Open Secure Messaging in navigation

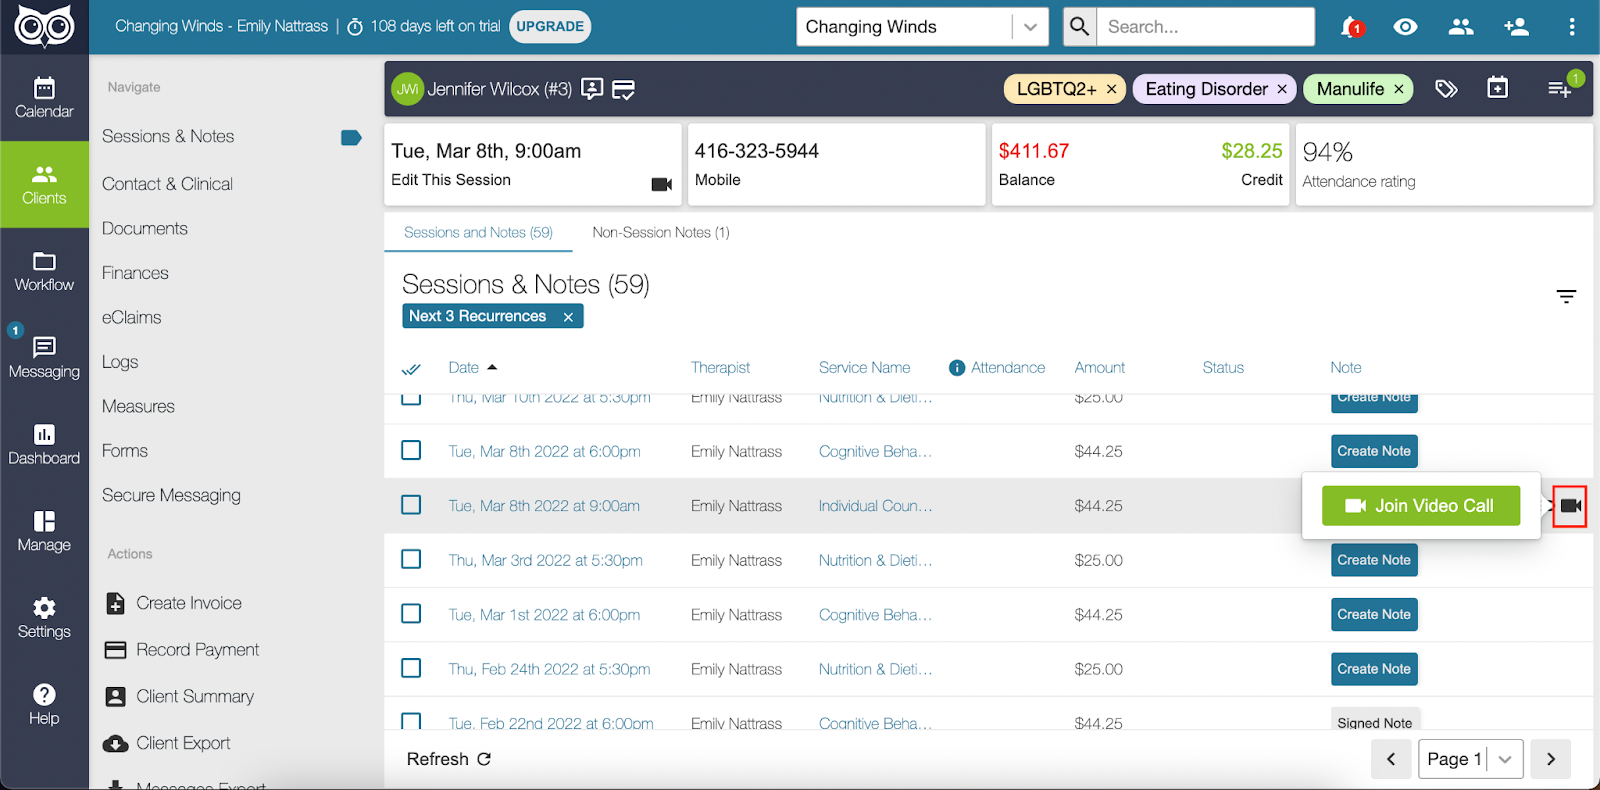click(171, 495)
